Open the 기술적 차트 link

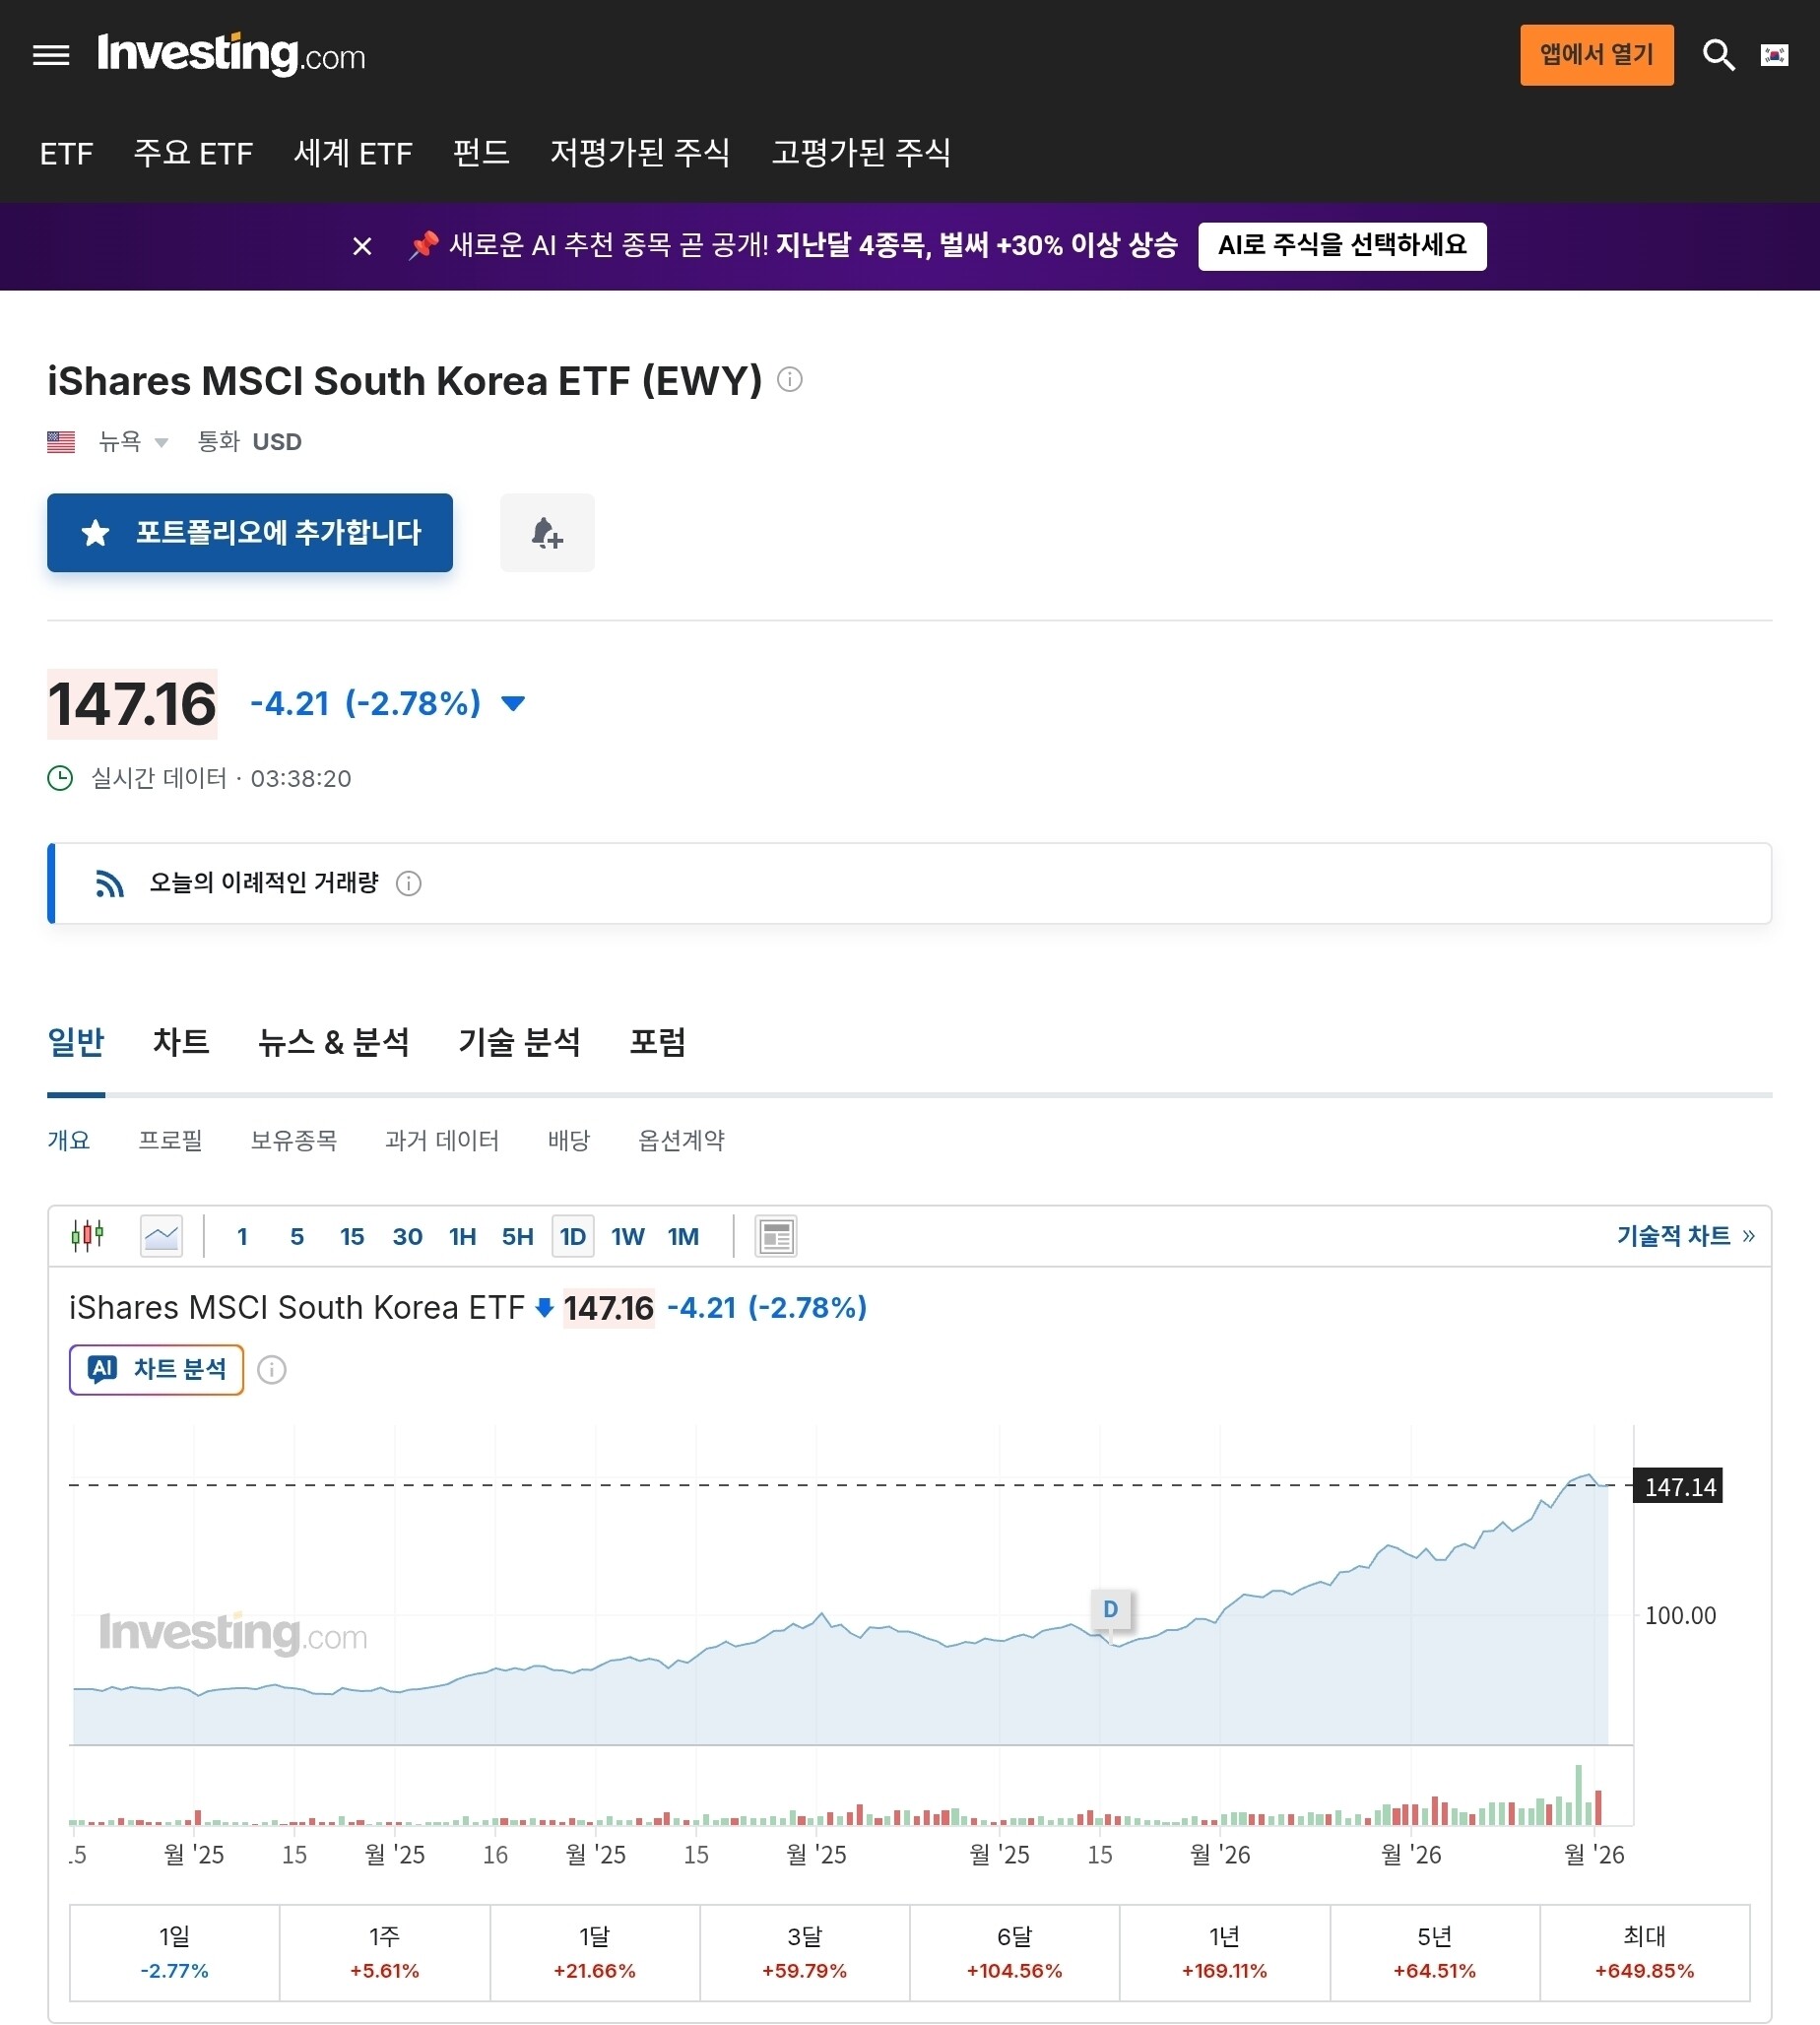[1685, 1236]
